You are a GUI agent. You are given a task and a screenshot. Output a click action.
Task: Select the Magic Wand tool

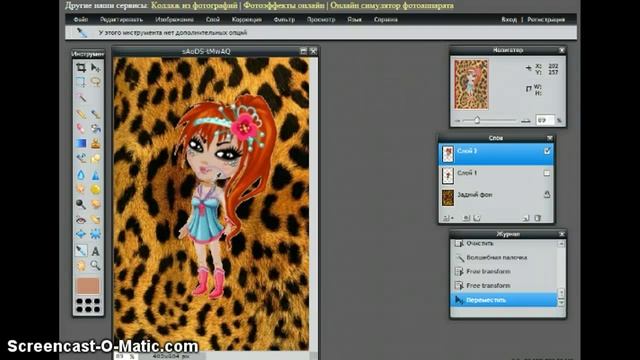[81, 97]
